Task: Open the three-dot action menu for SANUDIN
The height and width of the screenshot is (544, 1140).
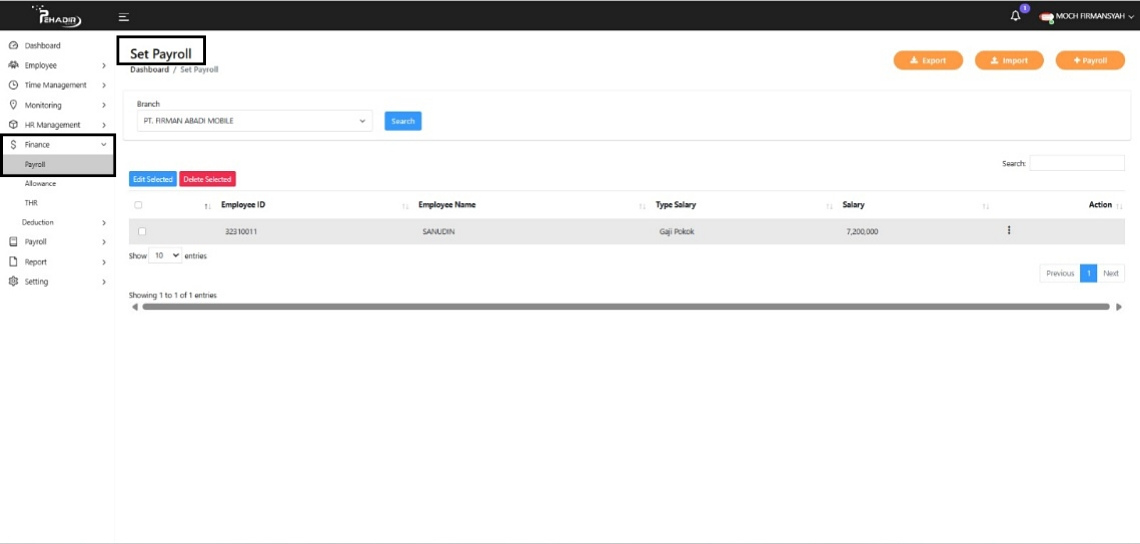Action: click(x=1008, y=231)
